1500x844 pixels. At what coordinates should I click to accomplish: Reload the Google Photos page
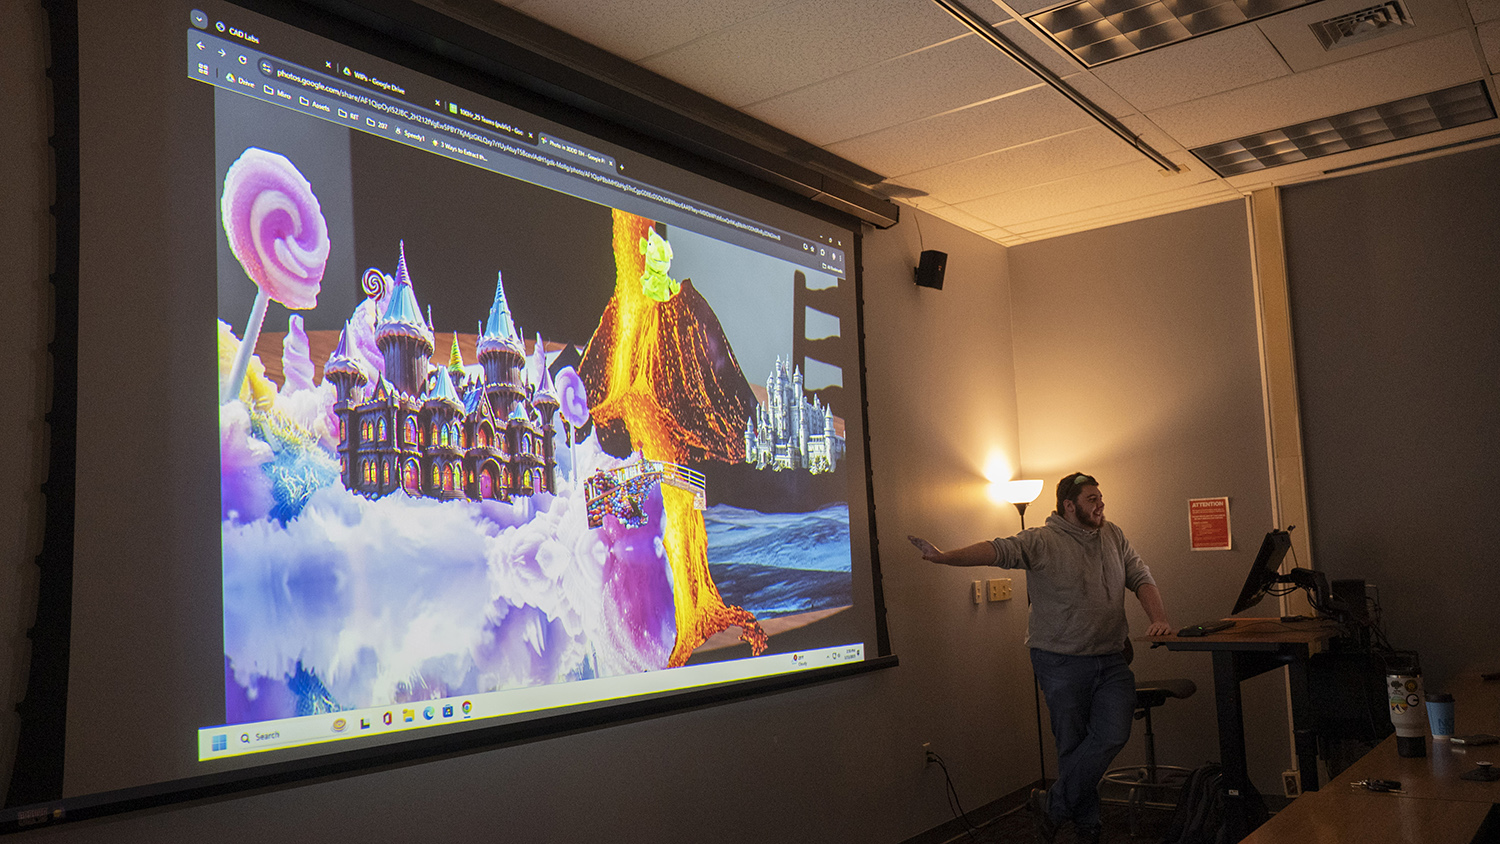(242, 60)
